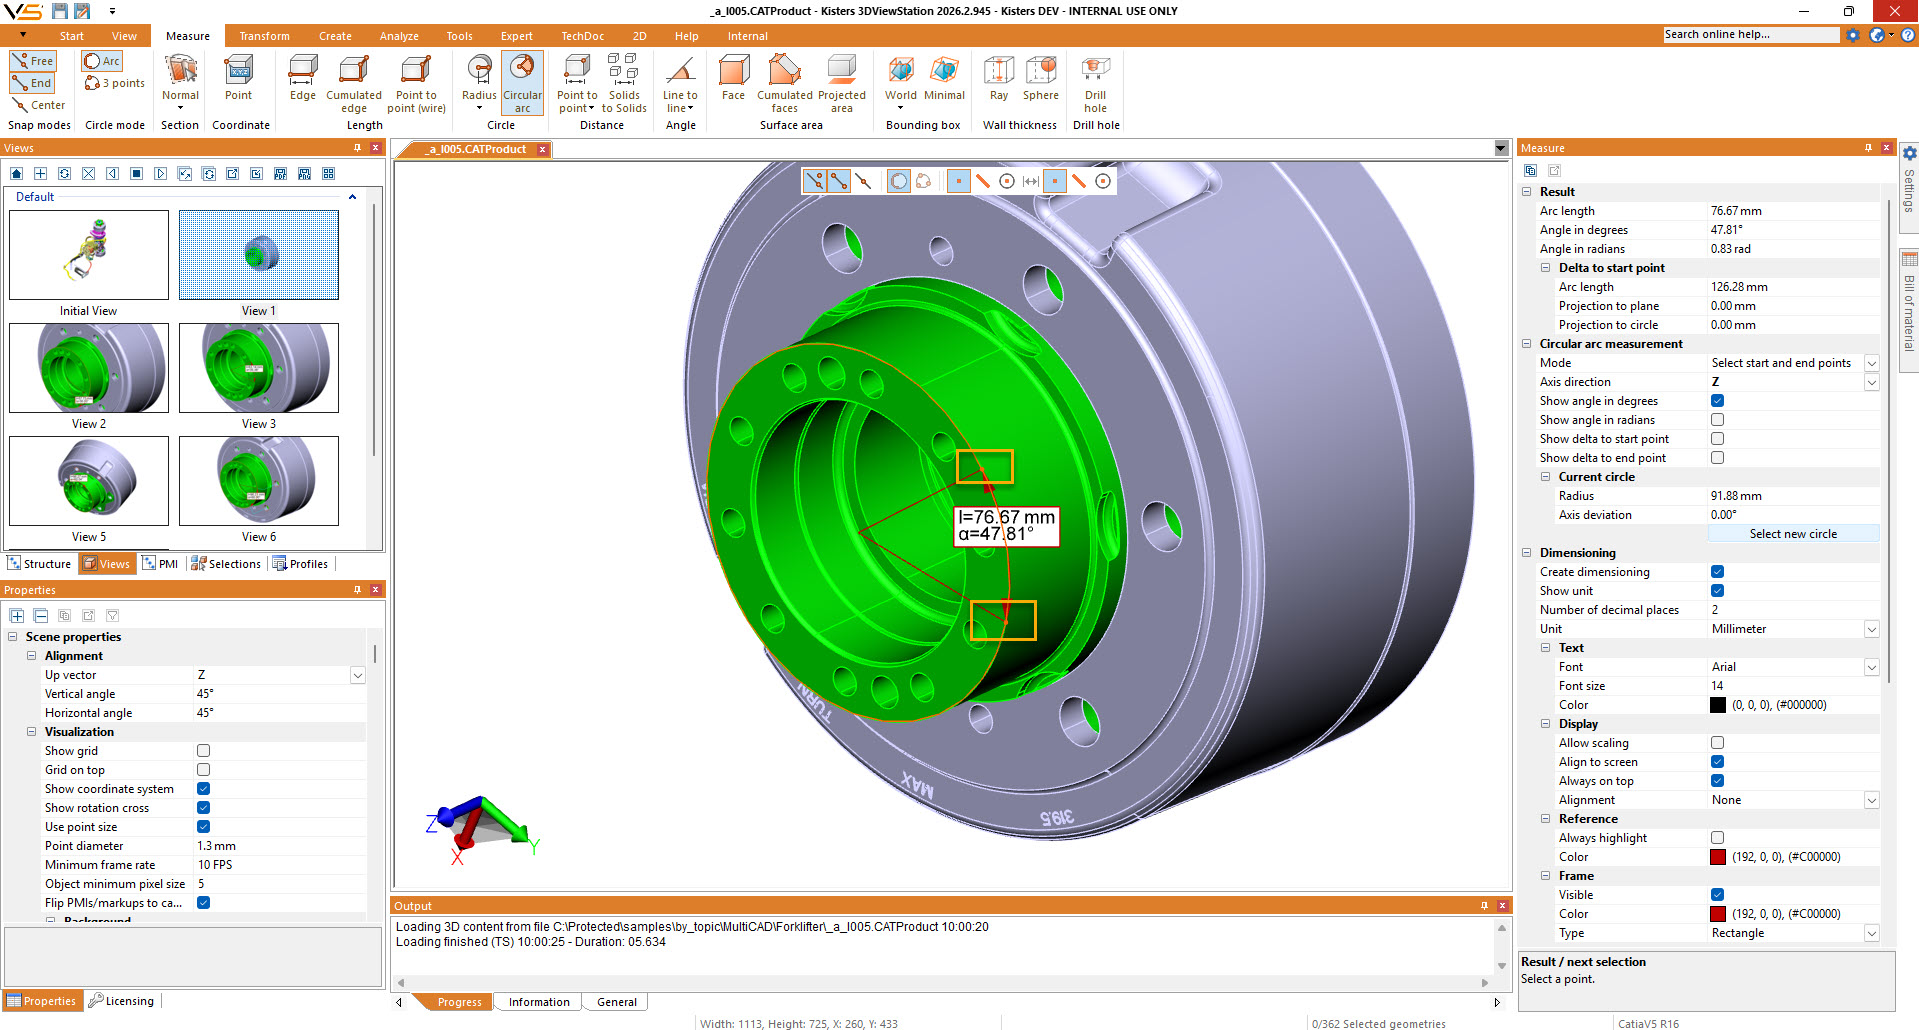The height and width of the screenshot is (1030, 1919).
Task: Open the Up vector dropdown
Action: click(357, 675)
